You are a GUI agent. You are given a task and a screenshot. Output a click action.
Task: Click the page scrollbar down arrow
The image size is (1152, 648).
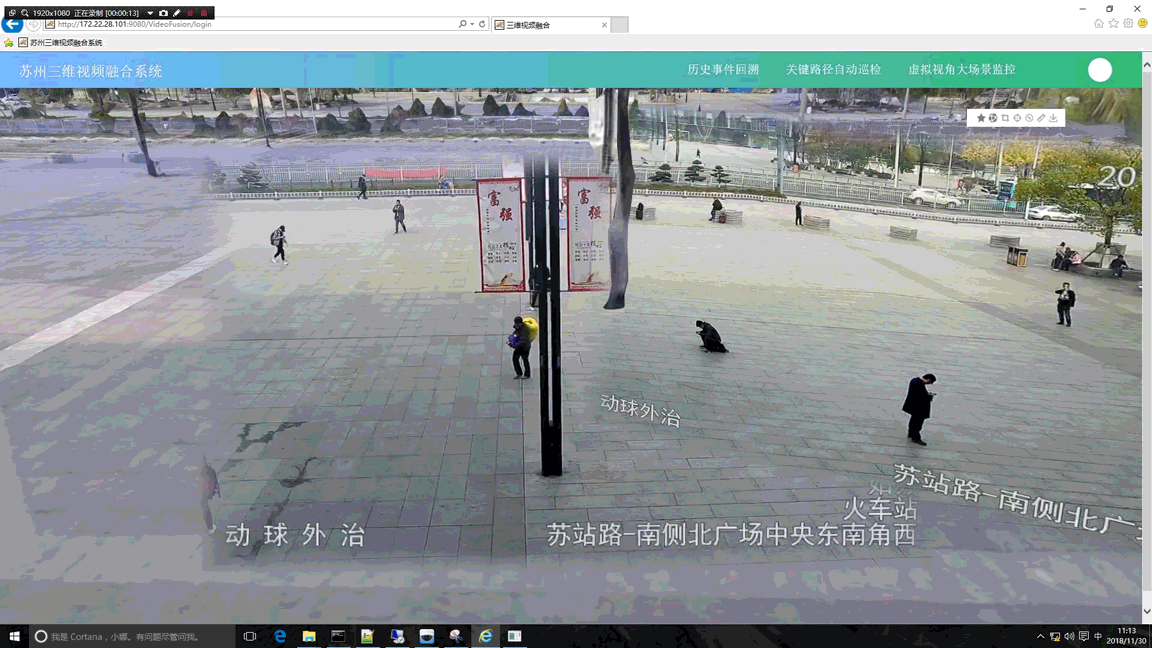click(1146, 611)
